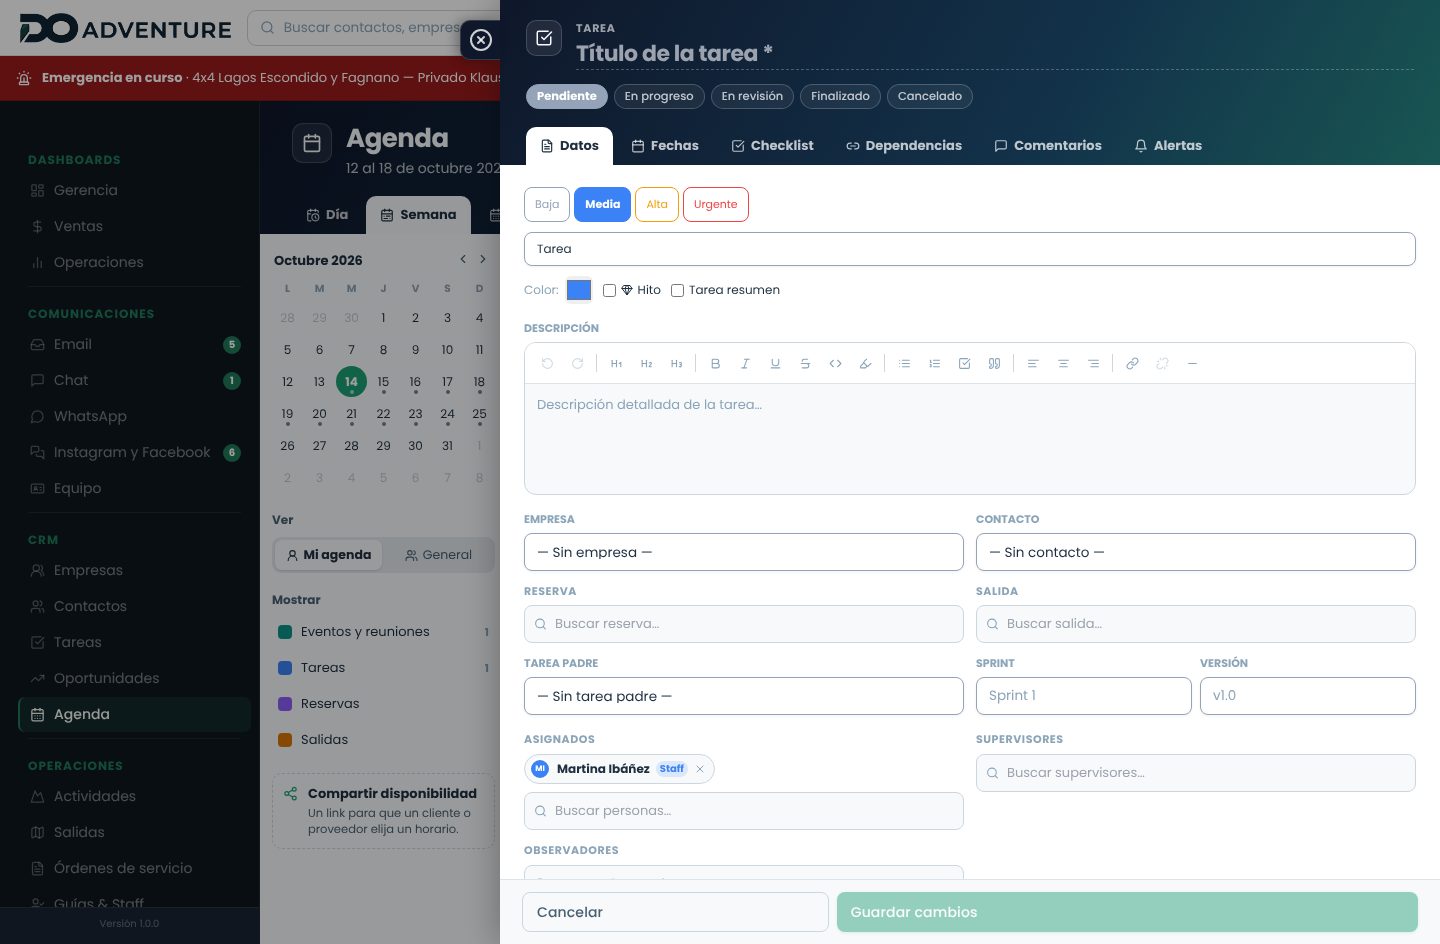Viewport: 1440px width, 944px height.
Task: Insert a link in the description
Action: pos(1132,364)
